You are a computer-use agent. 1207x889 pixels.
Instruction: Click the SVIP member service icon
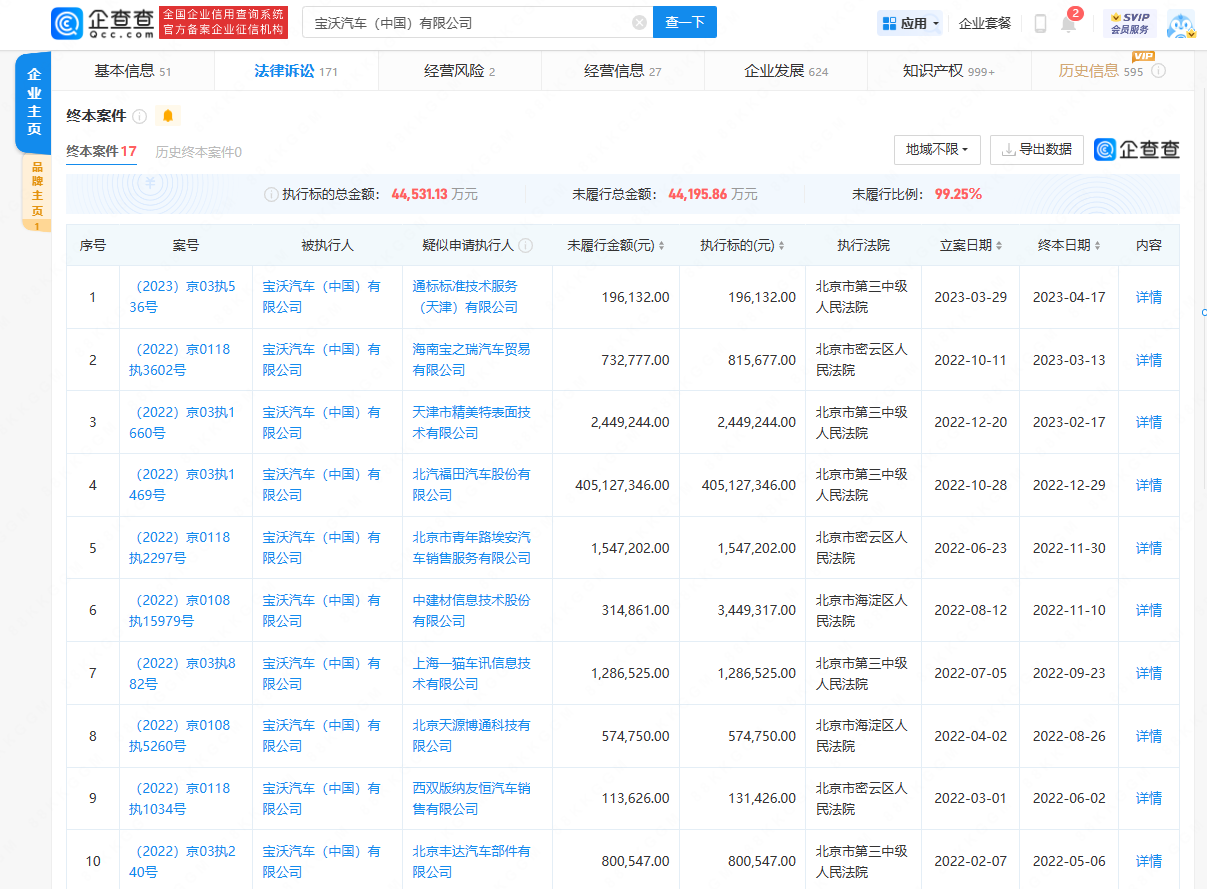tap(1130, 23)
